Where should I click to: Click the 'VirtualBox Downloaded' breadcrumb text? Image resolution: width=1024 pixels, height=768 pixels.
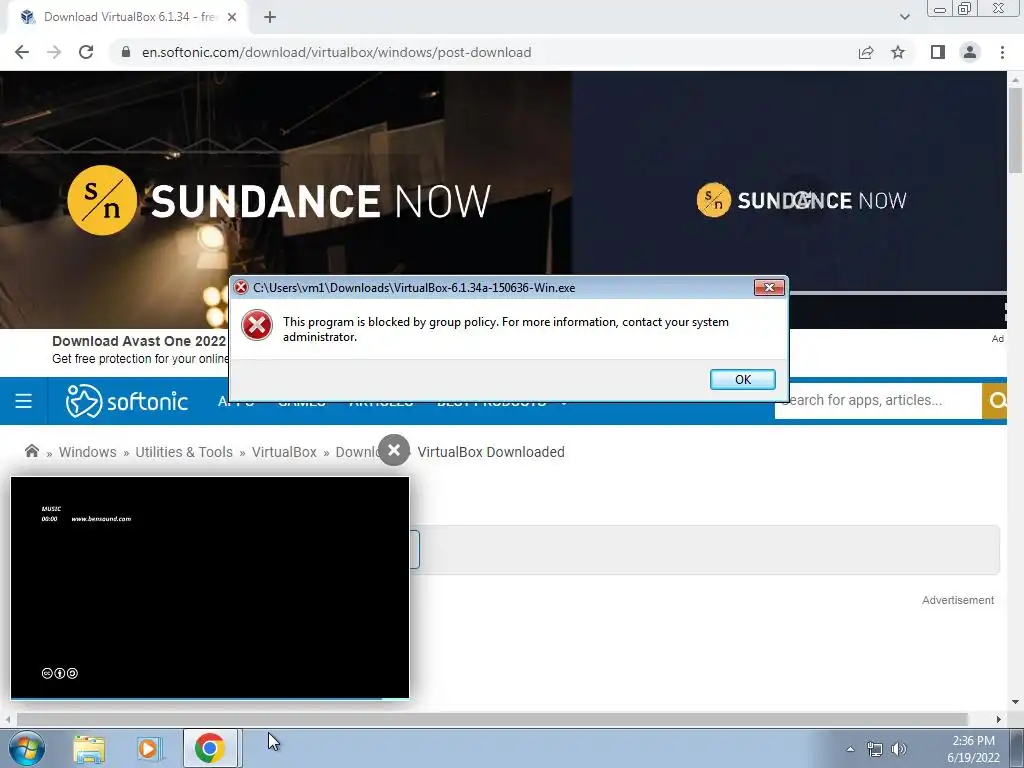[491, 452]
